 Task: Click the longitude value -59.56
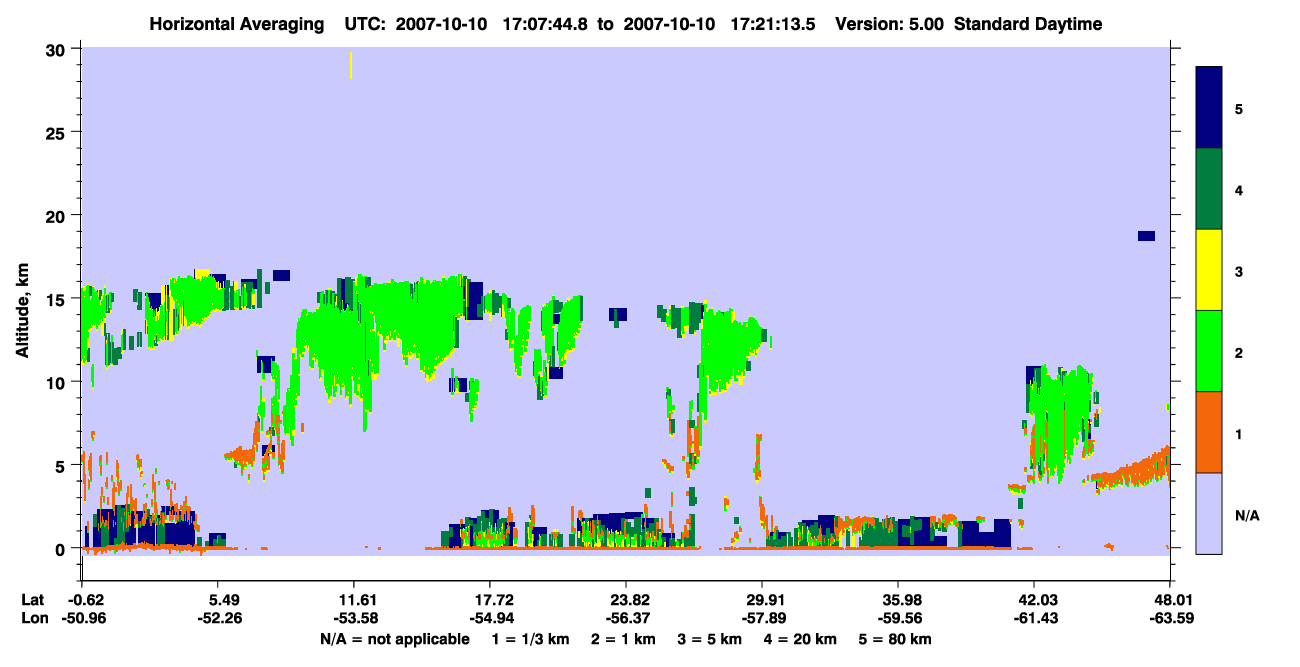tap(898, 618)
